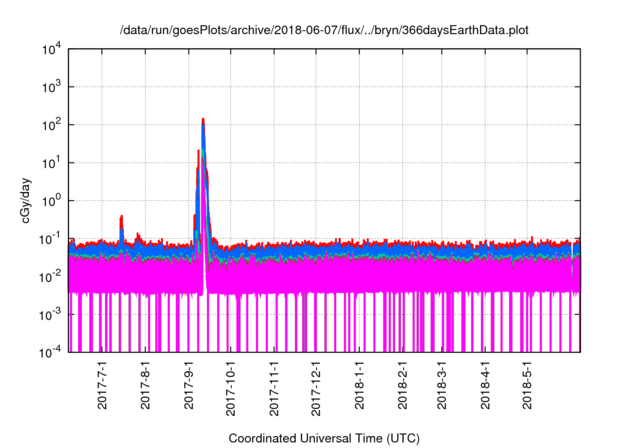The width and height of the screenshot is (640, 448).
Task: Select the cGy/day y-axis label
Action: [x=26, y=200]
